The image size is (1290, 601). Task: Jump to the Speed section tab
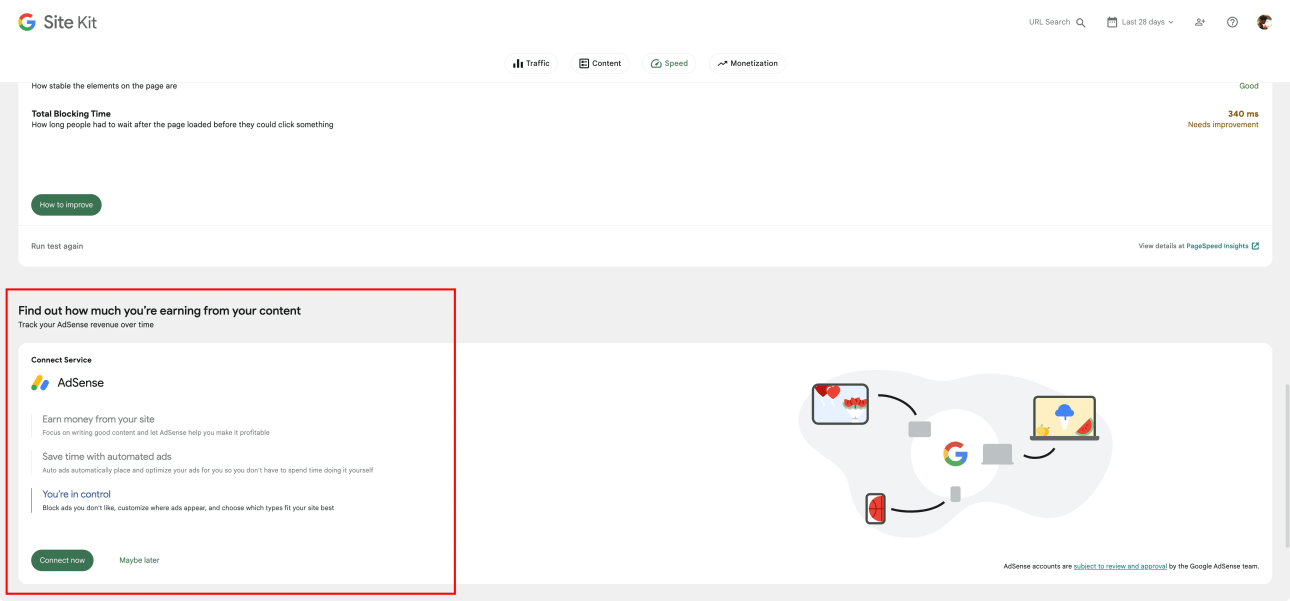(x=669, y=63)
